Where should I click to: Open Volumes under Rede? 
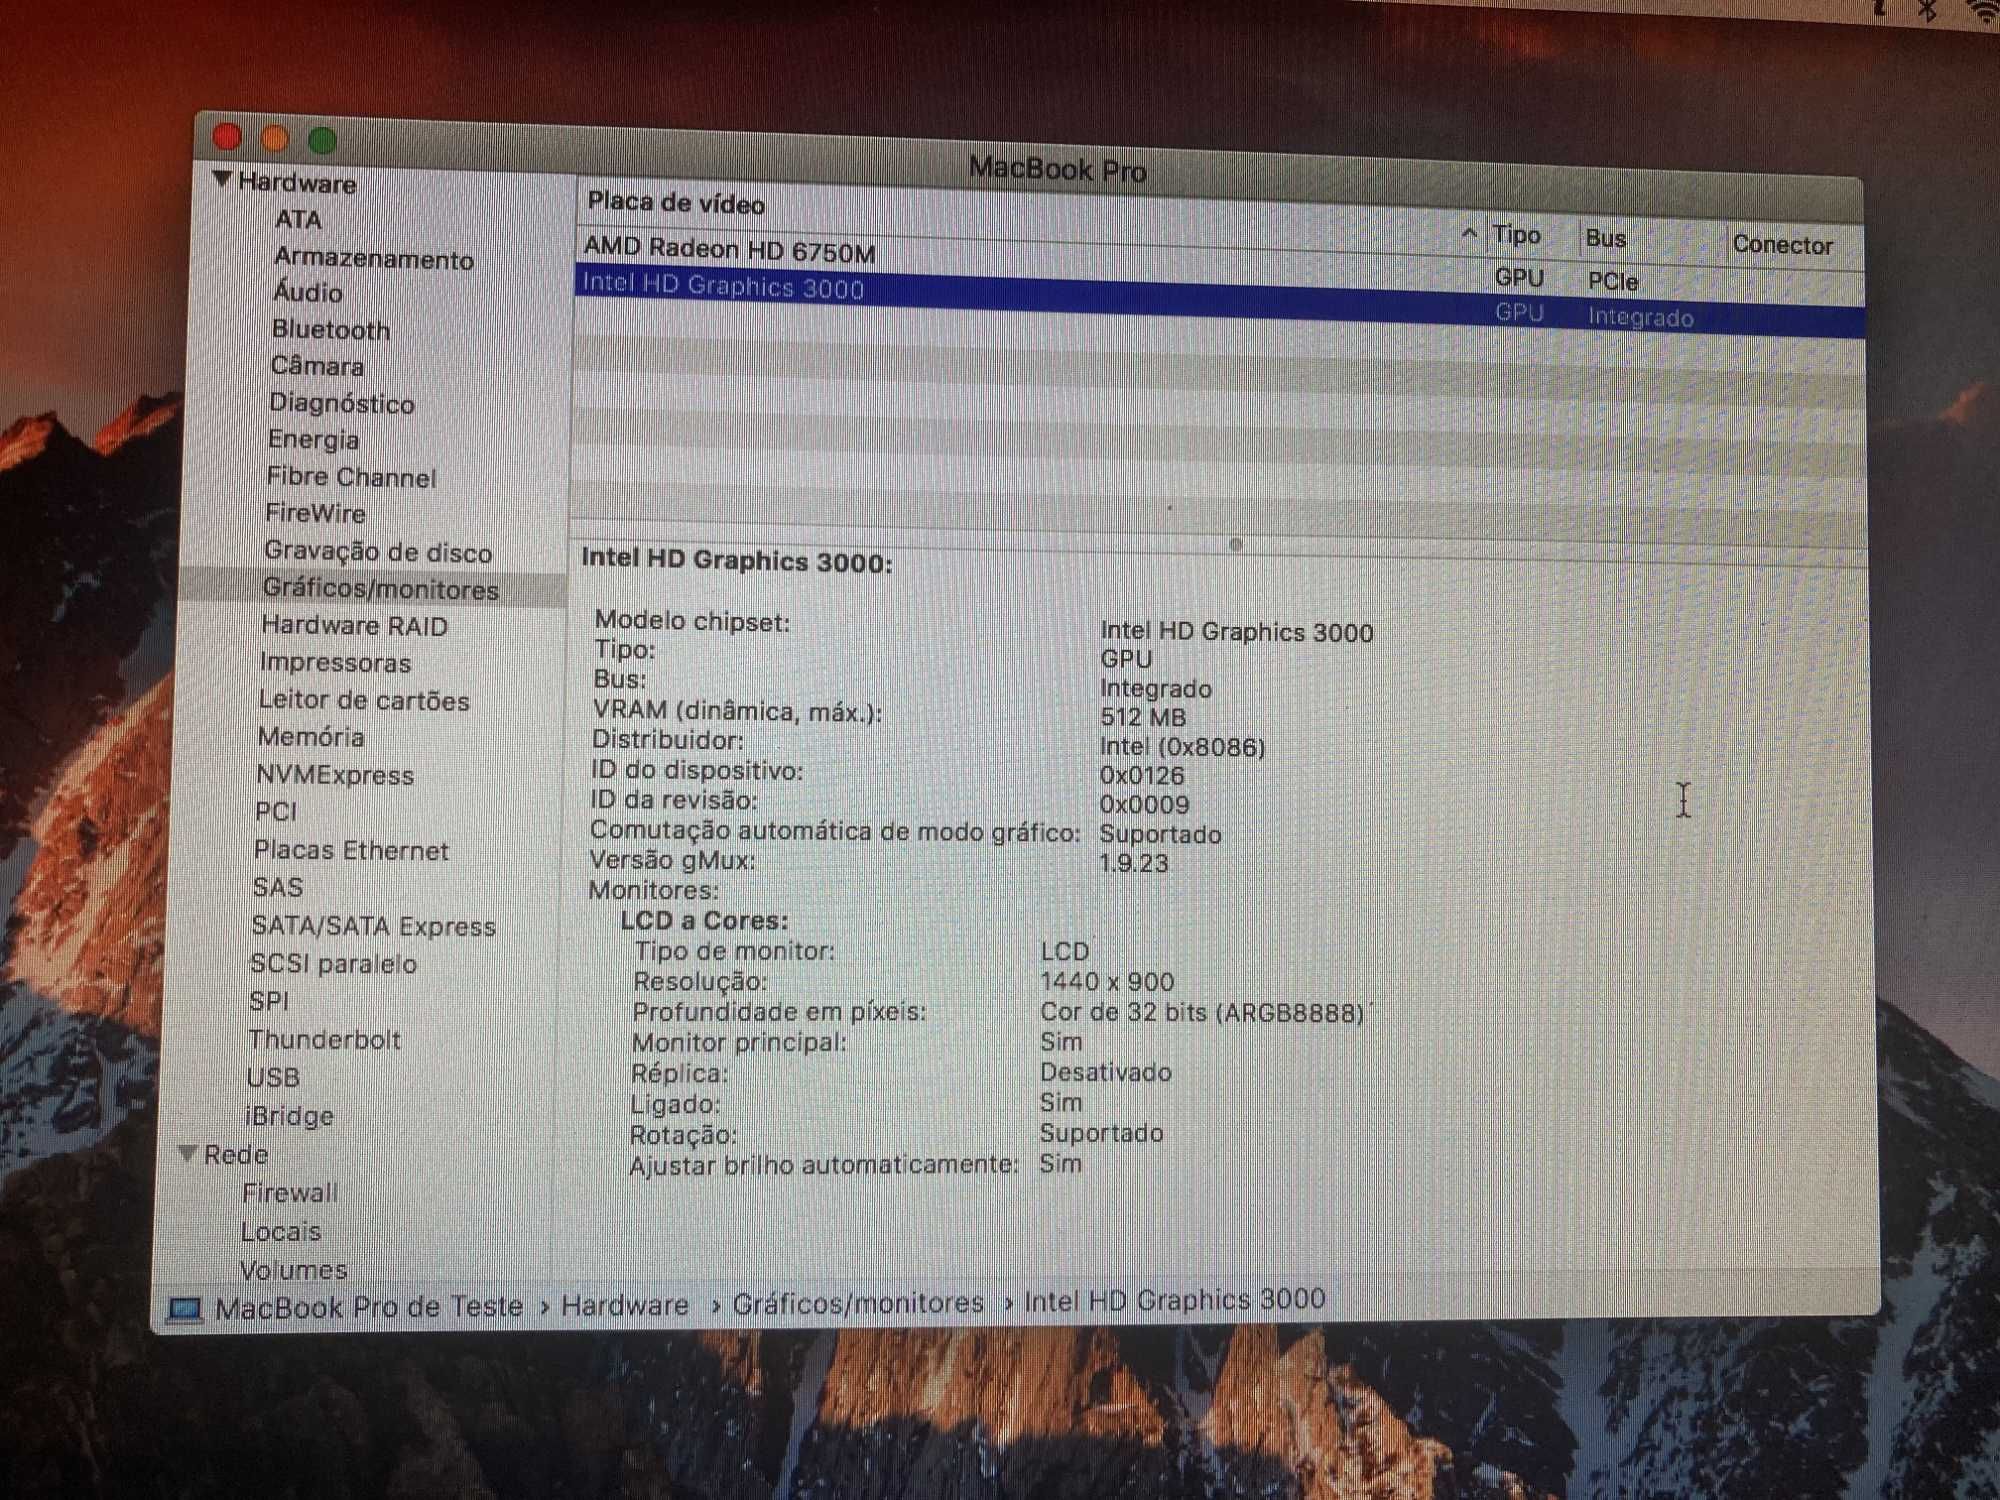point(293,1270)
